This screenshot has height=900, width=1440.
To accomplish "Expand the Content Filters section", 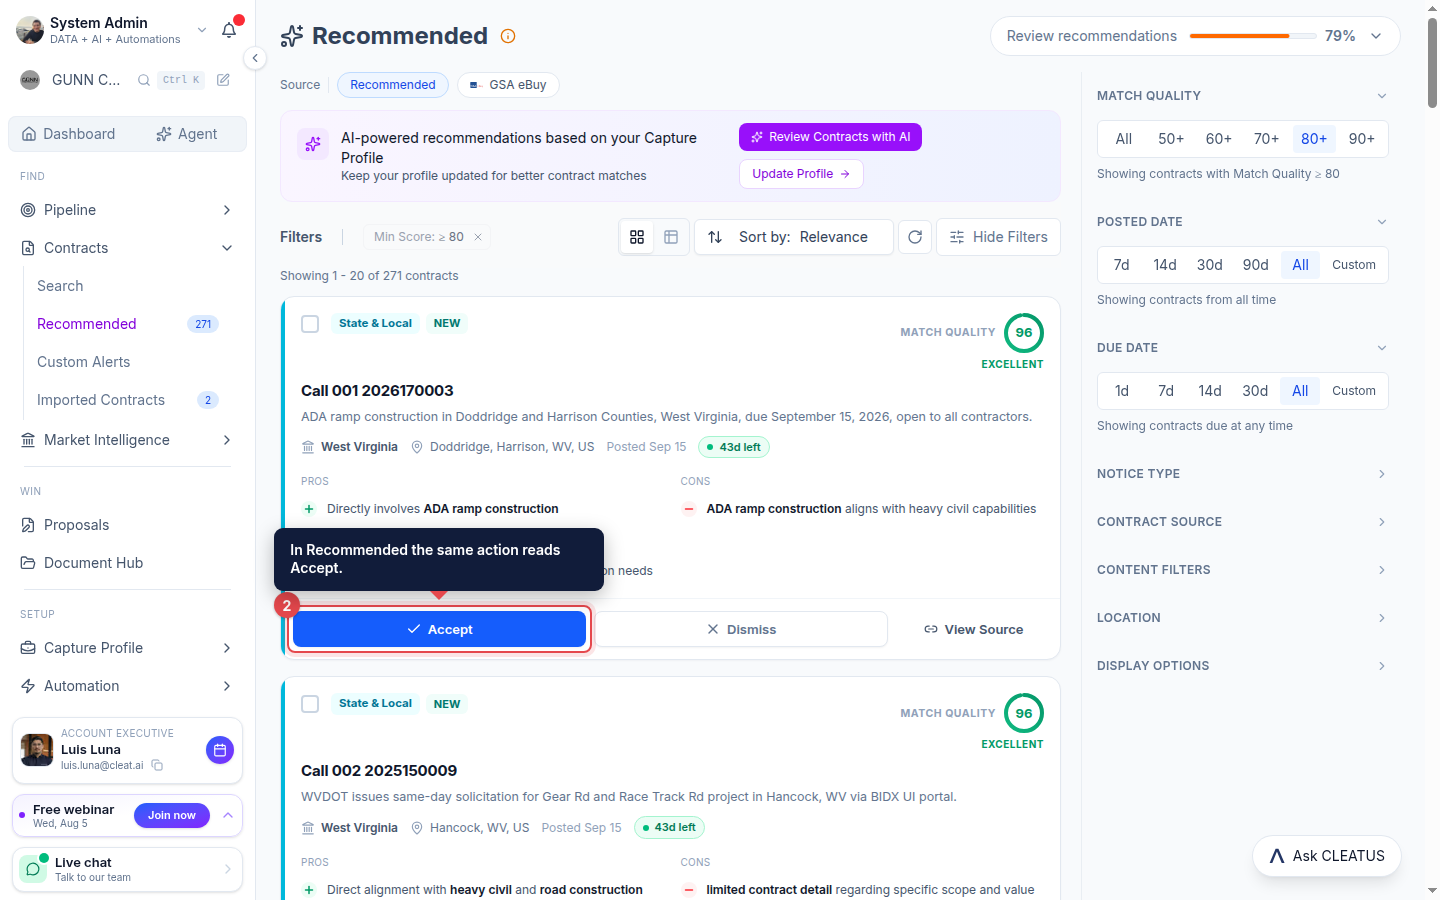I will coord(1242,570).
